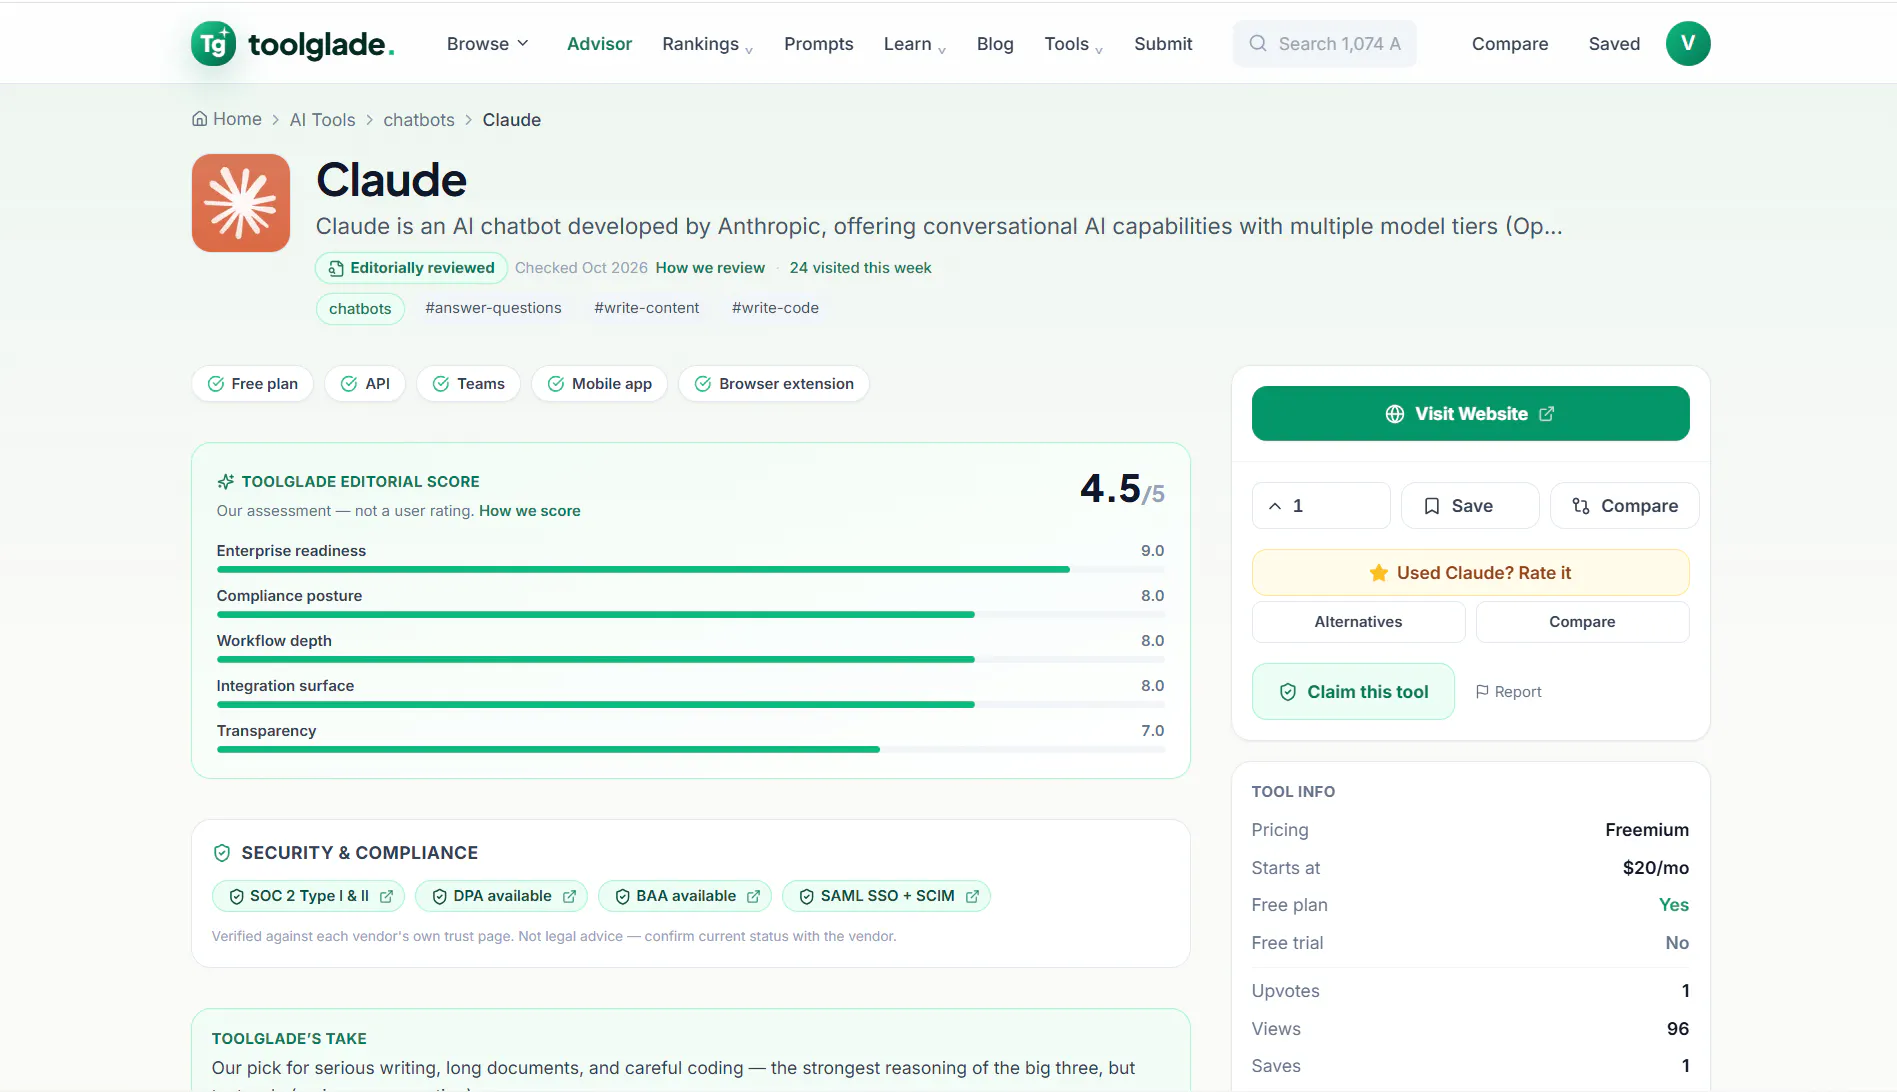
Task: Click the V user avatar
Action: coord(1688,43)
